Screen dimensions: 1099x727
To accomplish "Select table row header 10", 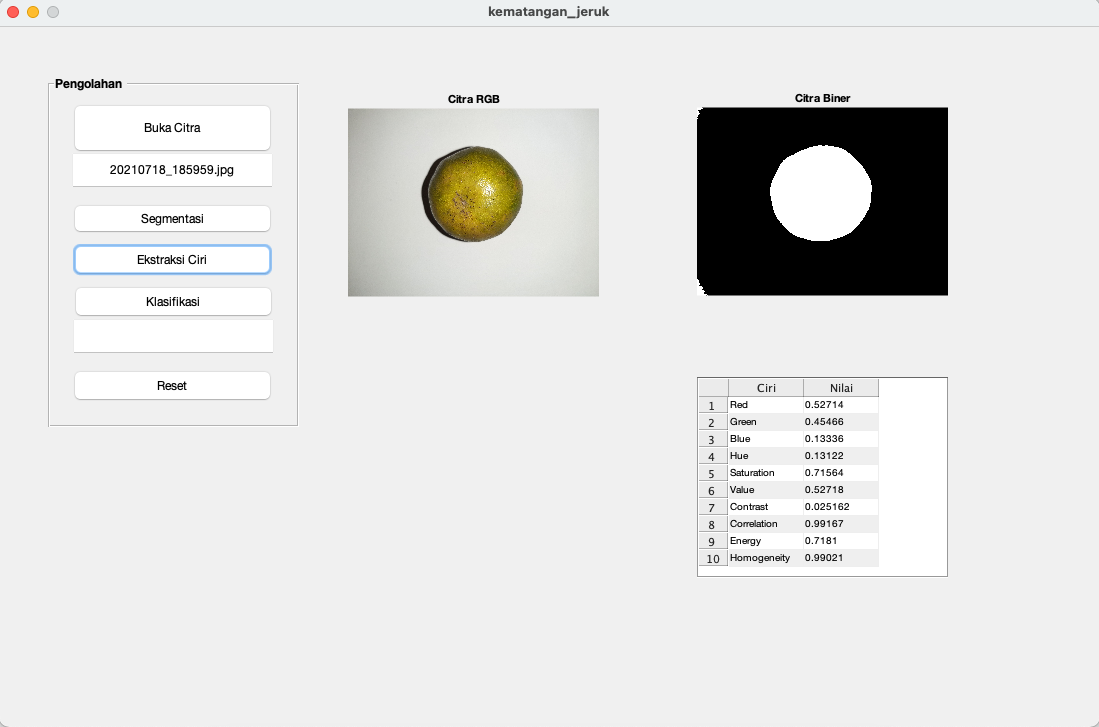I will click(x=713, y=558).
